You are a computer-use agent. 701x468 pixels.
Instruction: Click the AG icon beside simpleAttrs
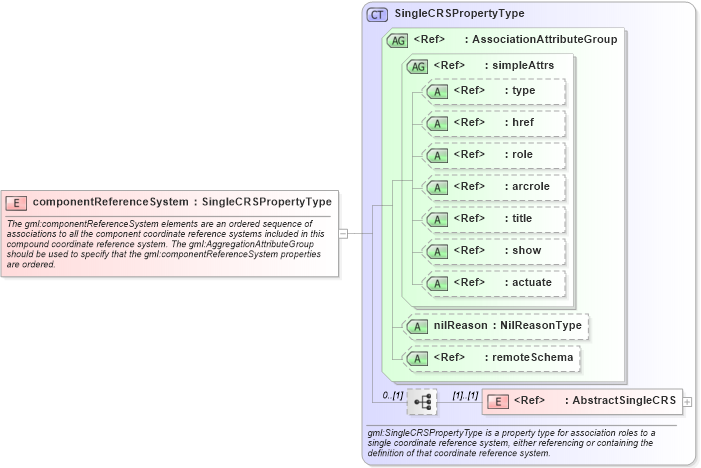point(417,67)
